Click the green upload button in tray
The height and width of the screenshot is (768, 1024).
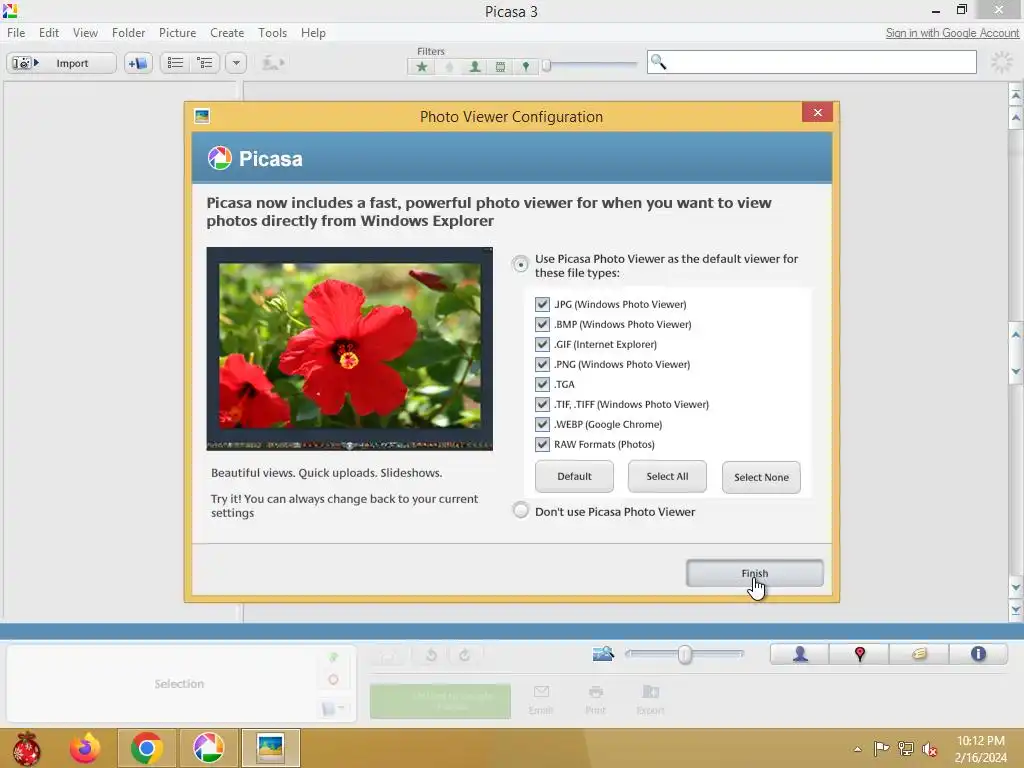440,701
